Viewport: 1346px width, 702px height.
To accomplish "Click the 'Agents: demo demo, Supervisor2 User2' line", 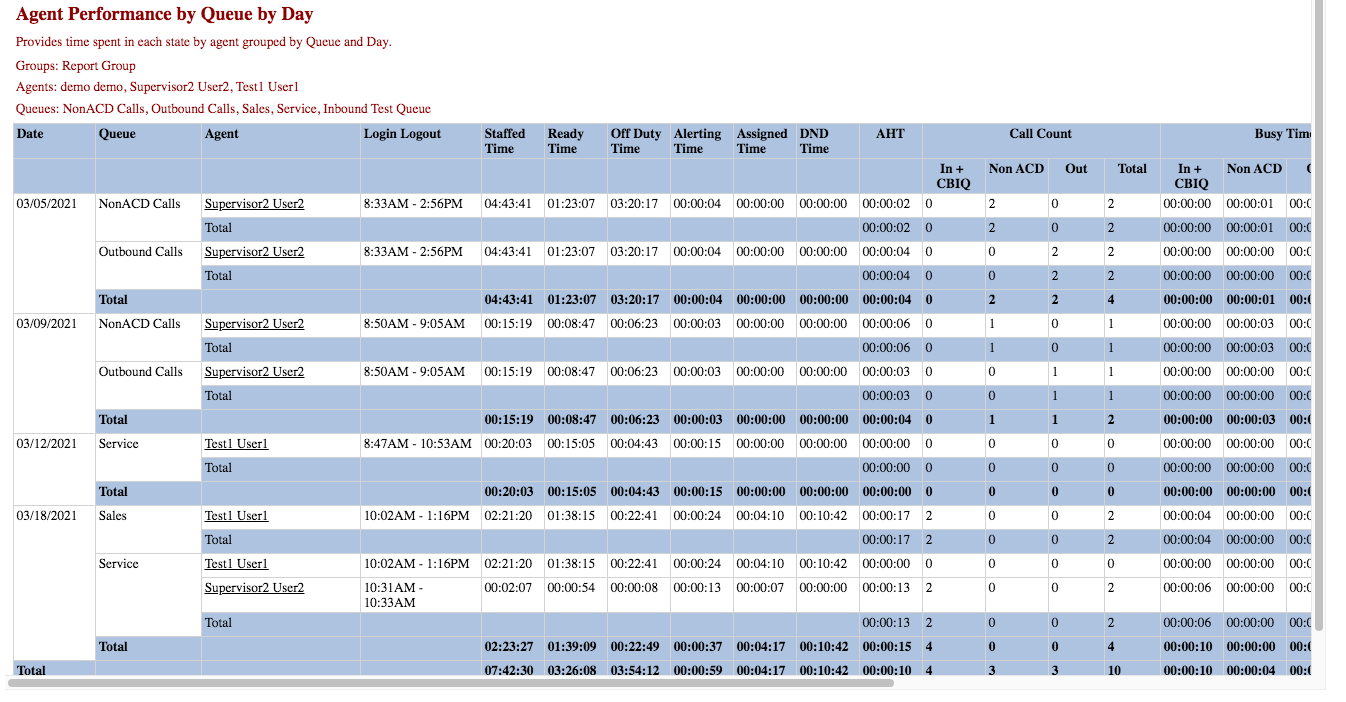I will 157,87.
